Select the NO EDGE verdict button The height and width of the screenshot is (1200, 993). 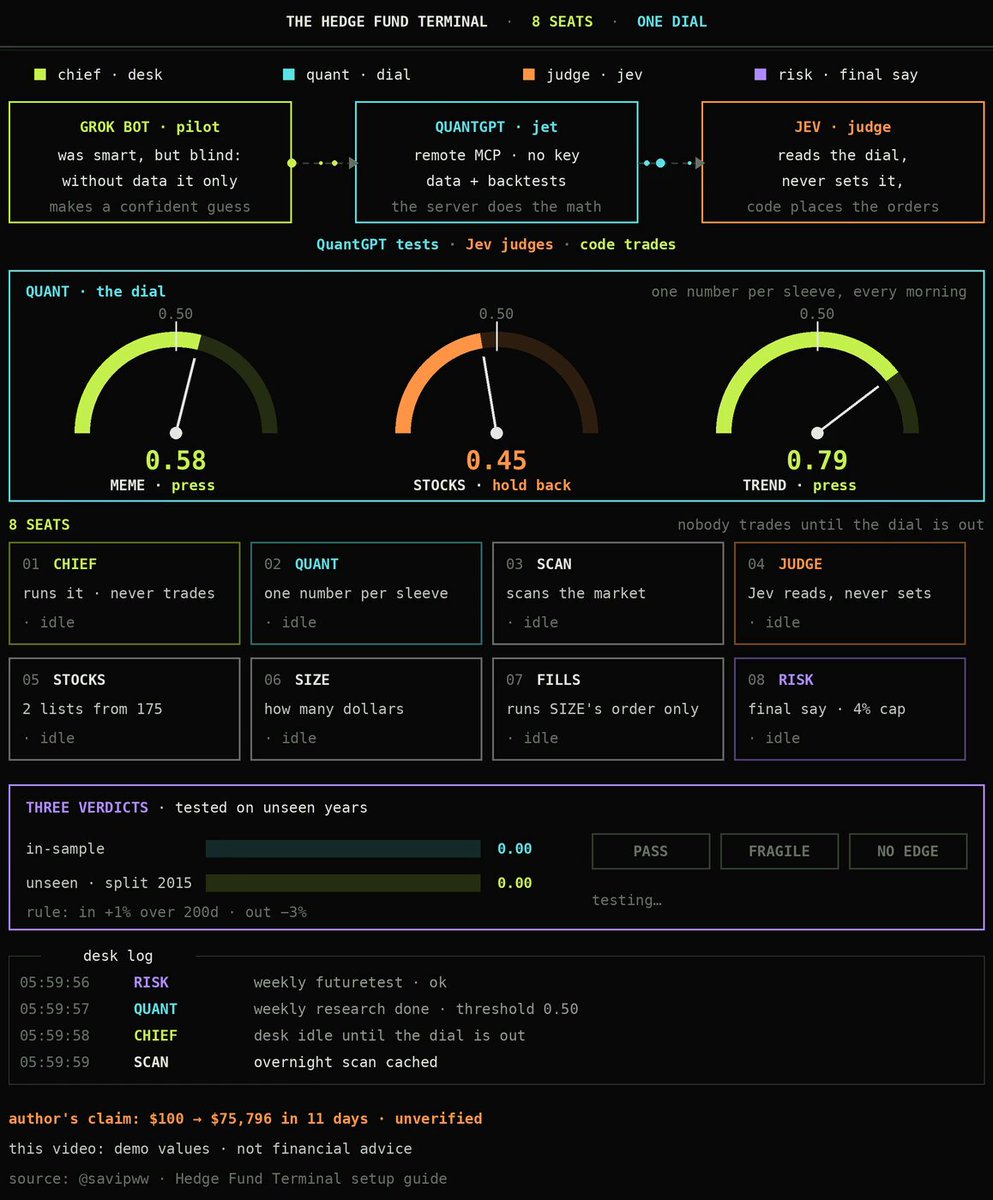(908, 851)
